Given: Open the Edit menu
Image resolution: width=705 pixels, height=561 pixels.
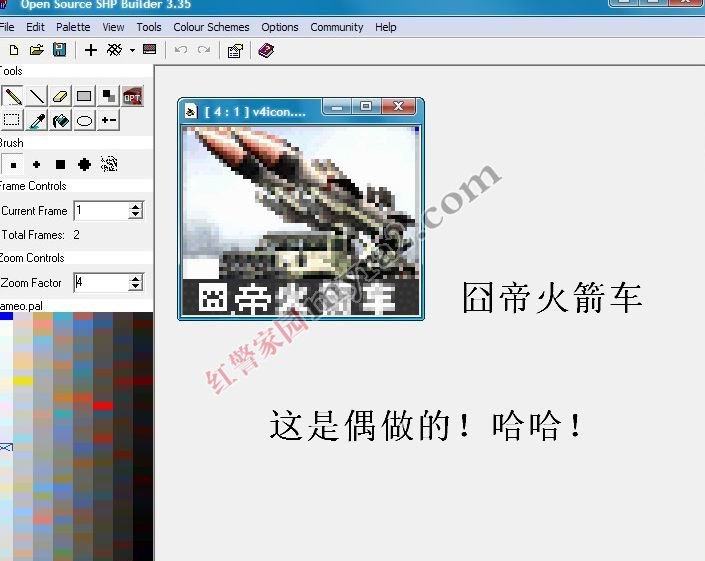Looking at the screenshot, I should click(36, 27).
